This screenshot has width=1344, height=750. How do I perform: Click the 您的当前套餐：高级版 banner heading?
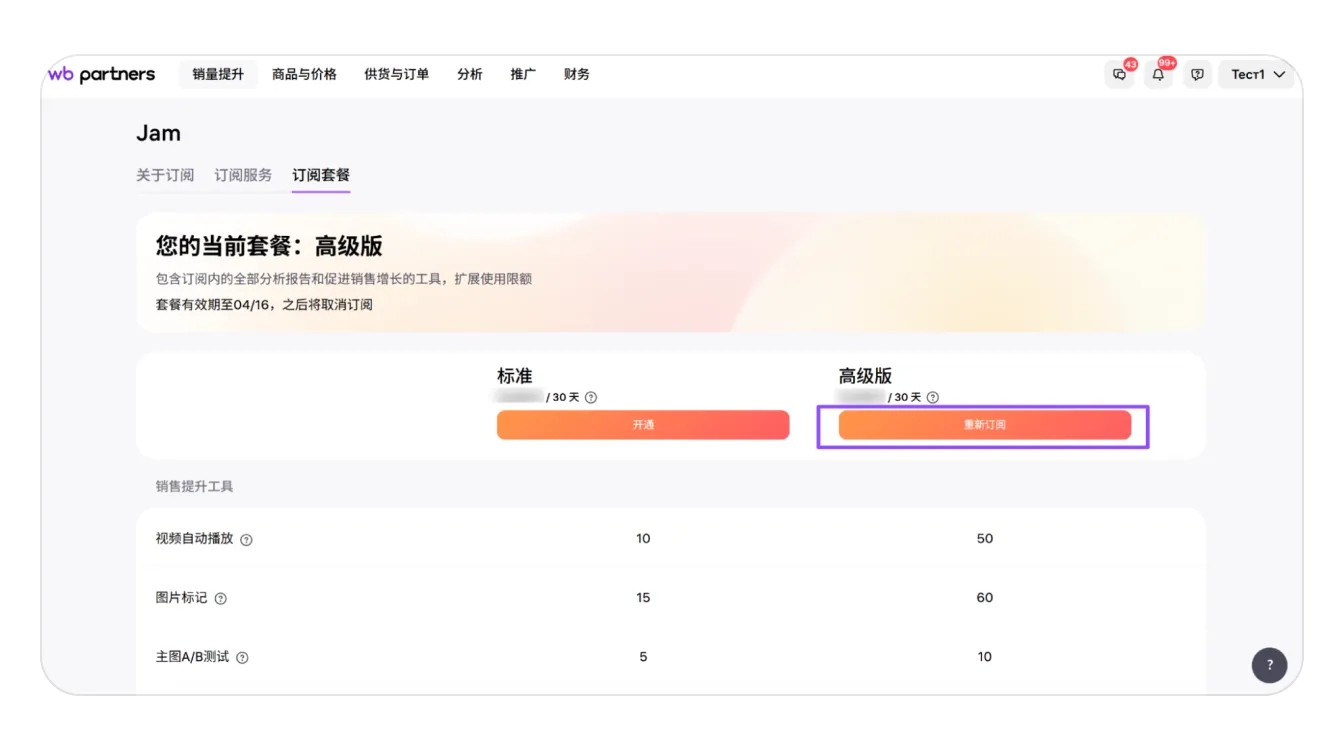pyautogui.click(x=269, y=246)
